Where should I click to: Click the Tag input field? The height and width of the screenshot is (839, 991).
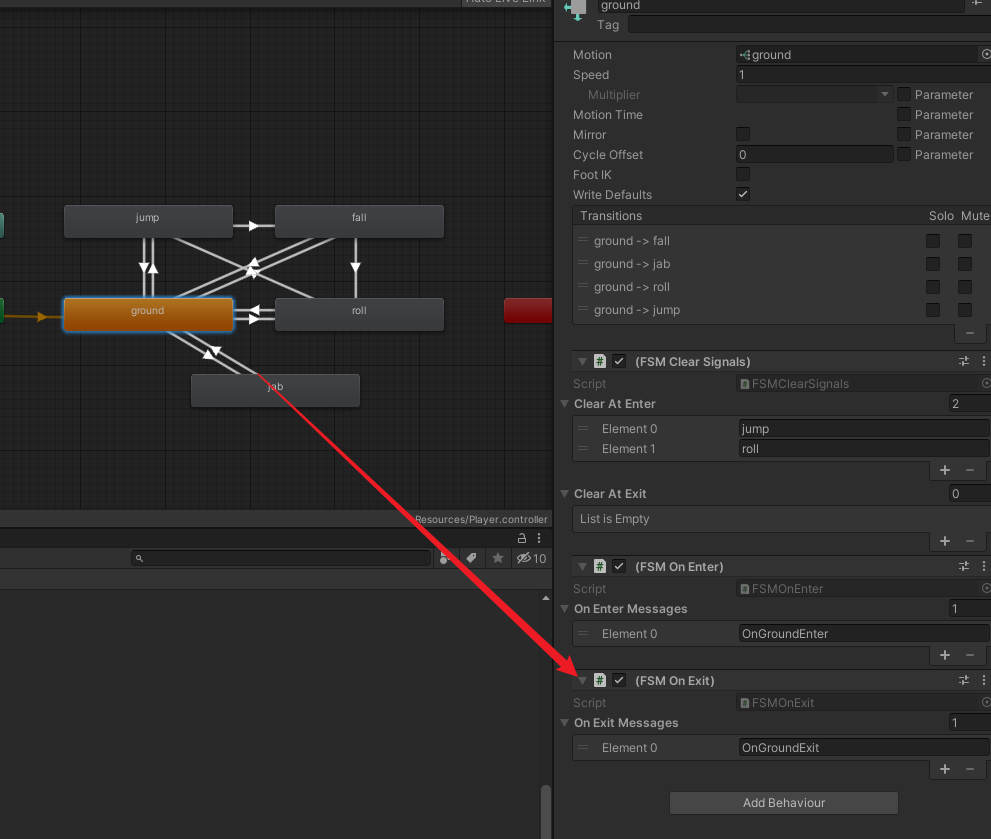pos(810,25)
